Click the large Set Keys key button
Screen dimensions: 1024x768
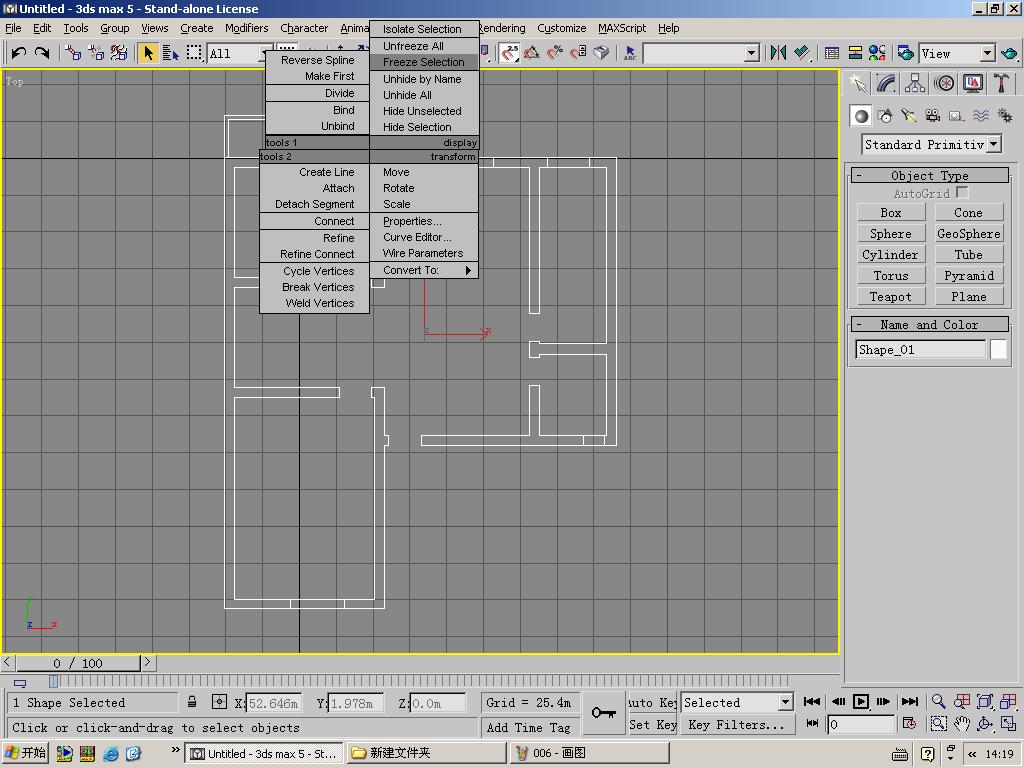point(603,712)
